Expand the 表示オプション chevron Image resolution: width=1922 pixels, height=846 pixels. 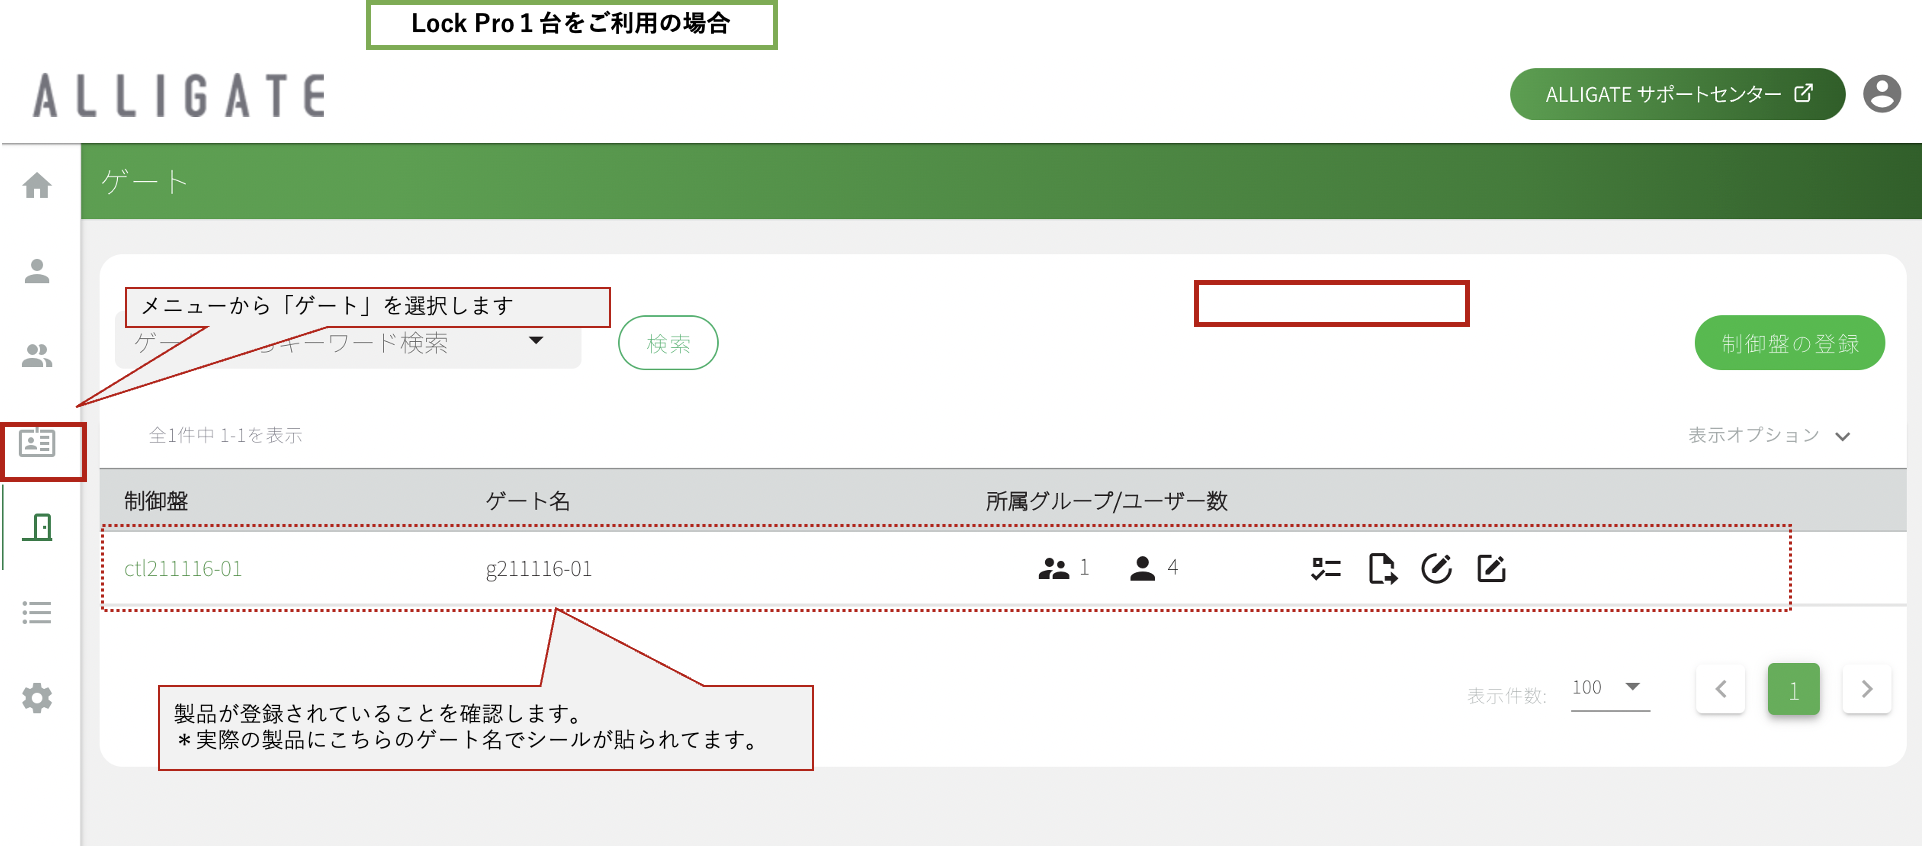pyautogui.click(x=1843, y=436)
